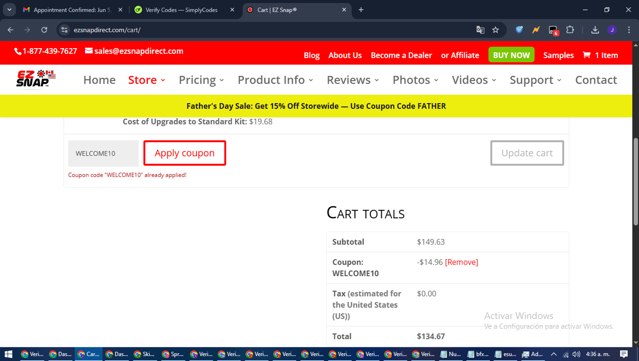Click the page vertical scrollbar
This screenshot has width=639, height=361.
635,181
